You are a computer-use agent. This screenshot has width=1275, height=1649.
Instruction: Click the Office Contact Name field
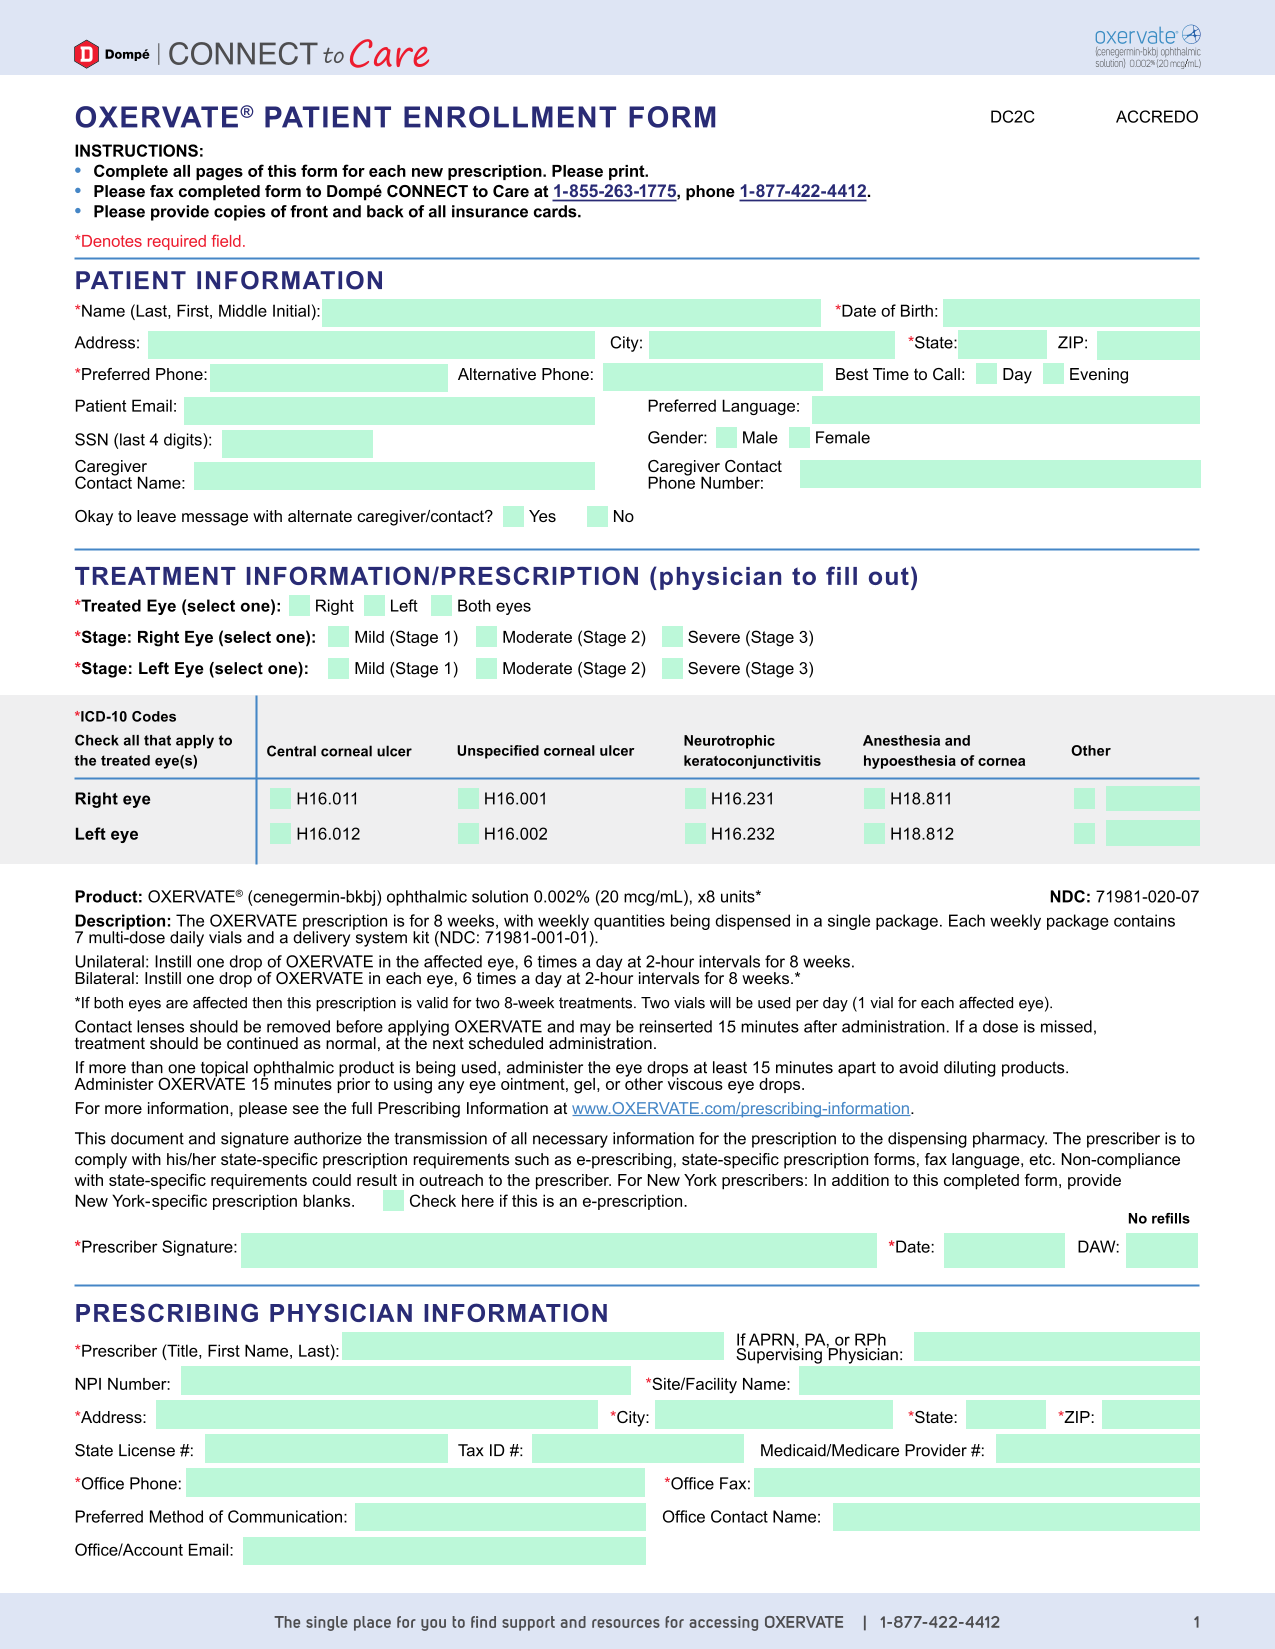tap(1016, 1516)
